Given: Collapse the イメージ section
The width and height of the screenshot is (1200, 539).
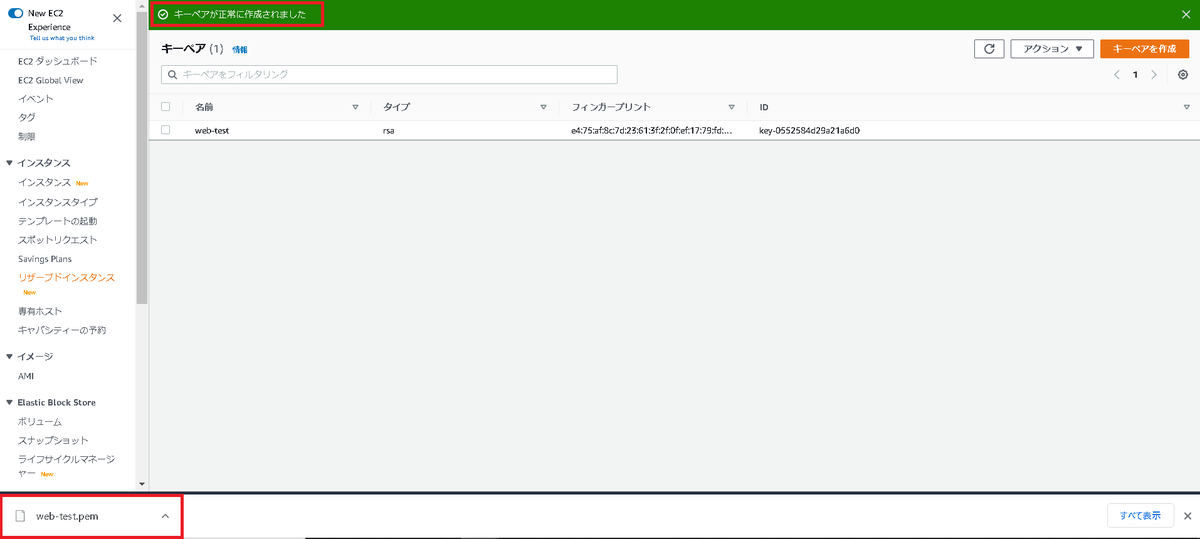Looking at the screenshot, I should [x=10, y=356].
